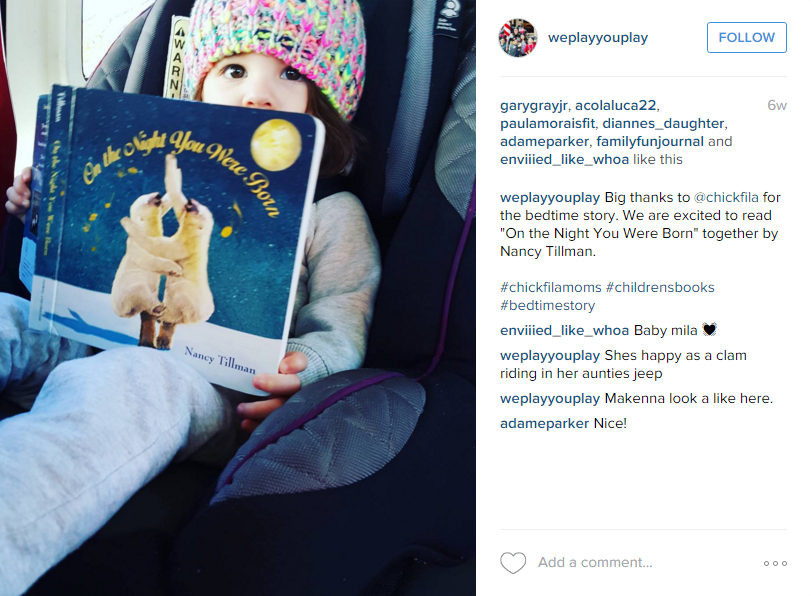Open the weplayyouplay username in the header
The image size is (811, 596).
click(x=597, y=38)
